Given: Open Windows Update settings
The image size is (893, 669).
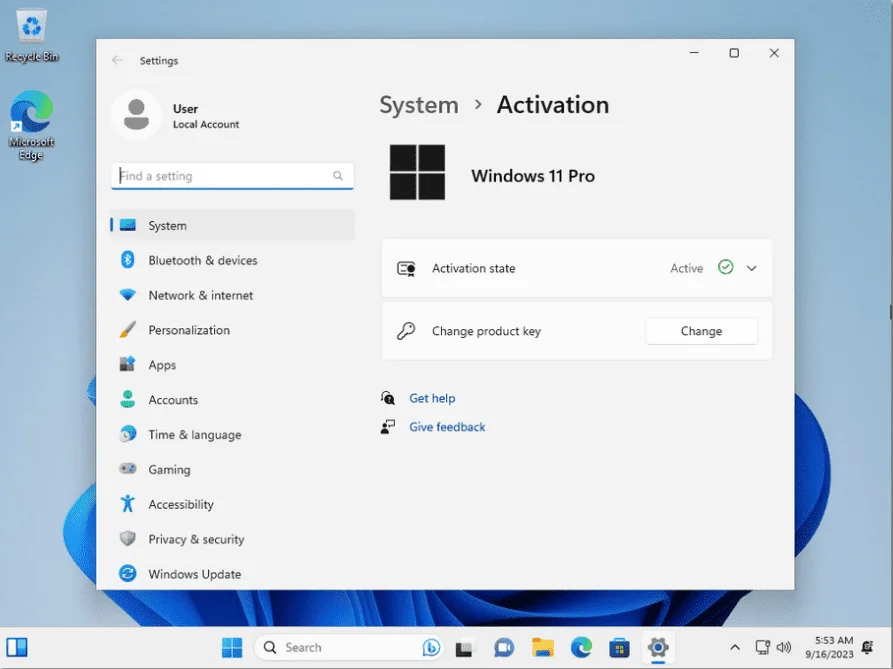Looking at the screenshot, I should (232, 574).
